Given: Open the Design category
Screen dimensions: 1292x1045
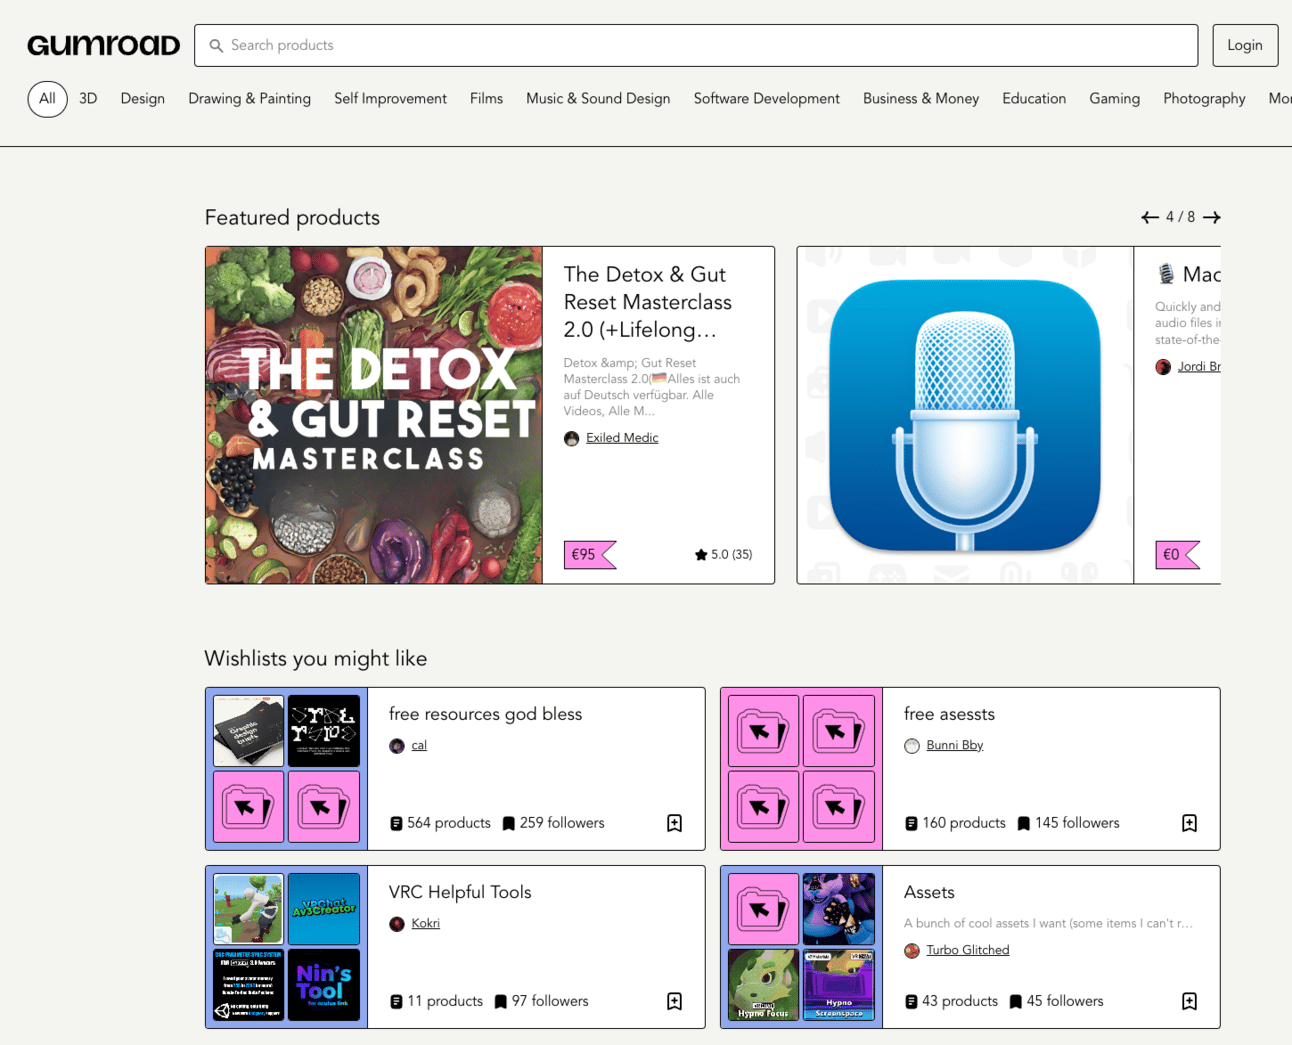Looking at the screenshot, I should pyautogui.click(x=143, y=99).
